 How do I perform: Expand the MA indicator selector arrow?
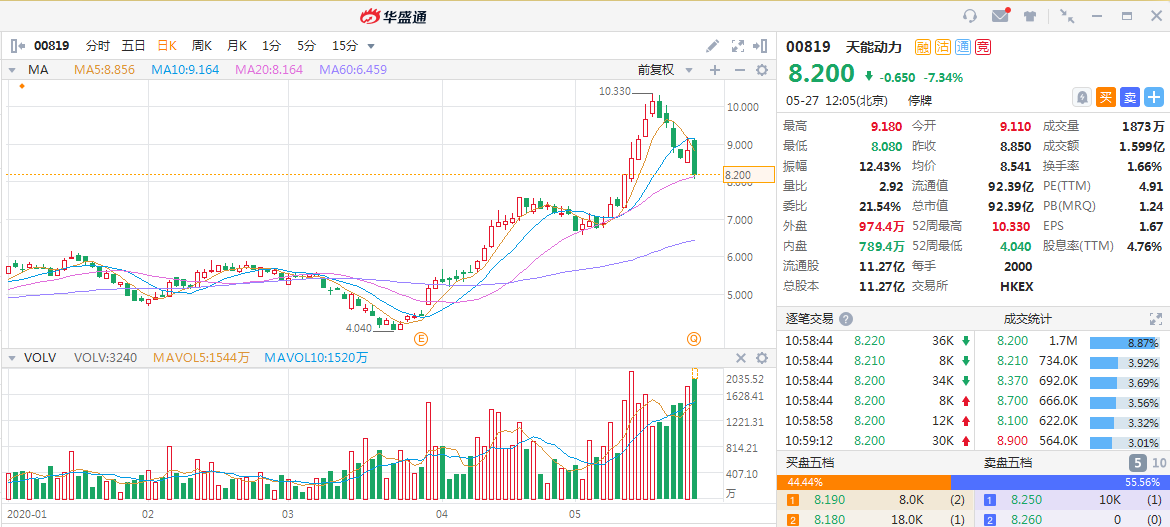click(x=12, y=70)
